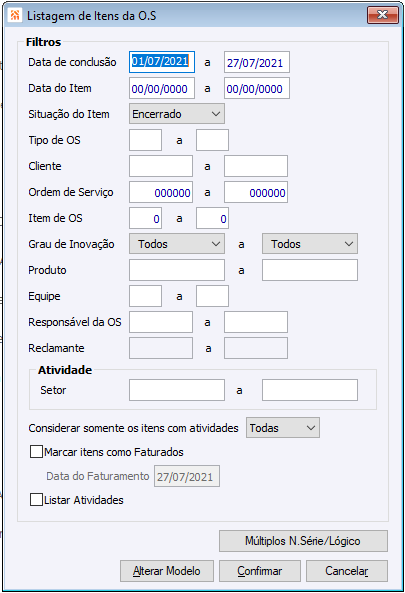
Task: Check Marcar itens como Faturados
Action: point(36,452)
